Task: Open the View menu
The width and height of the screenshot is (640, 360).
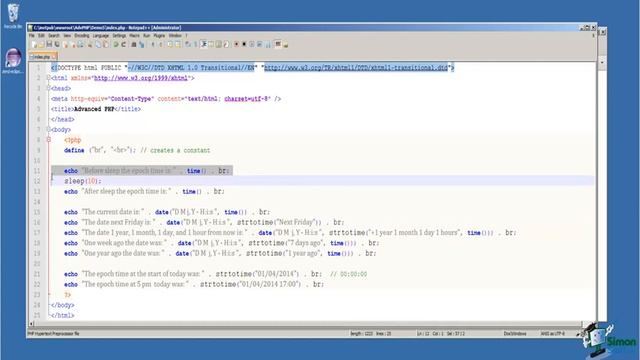Action: coord(67,36)
